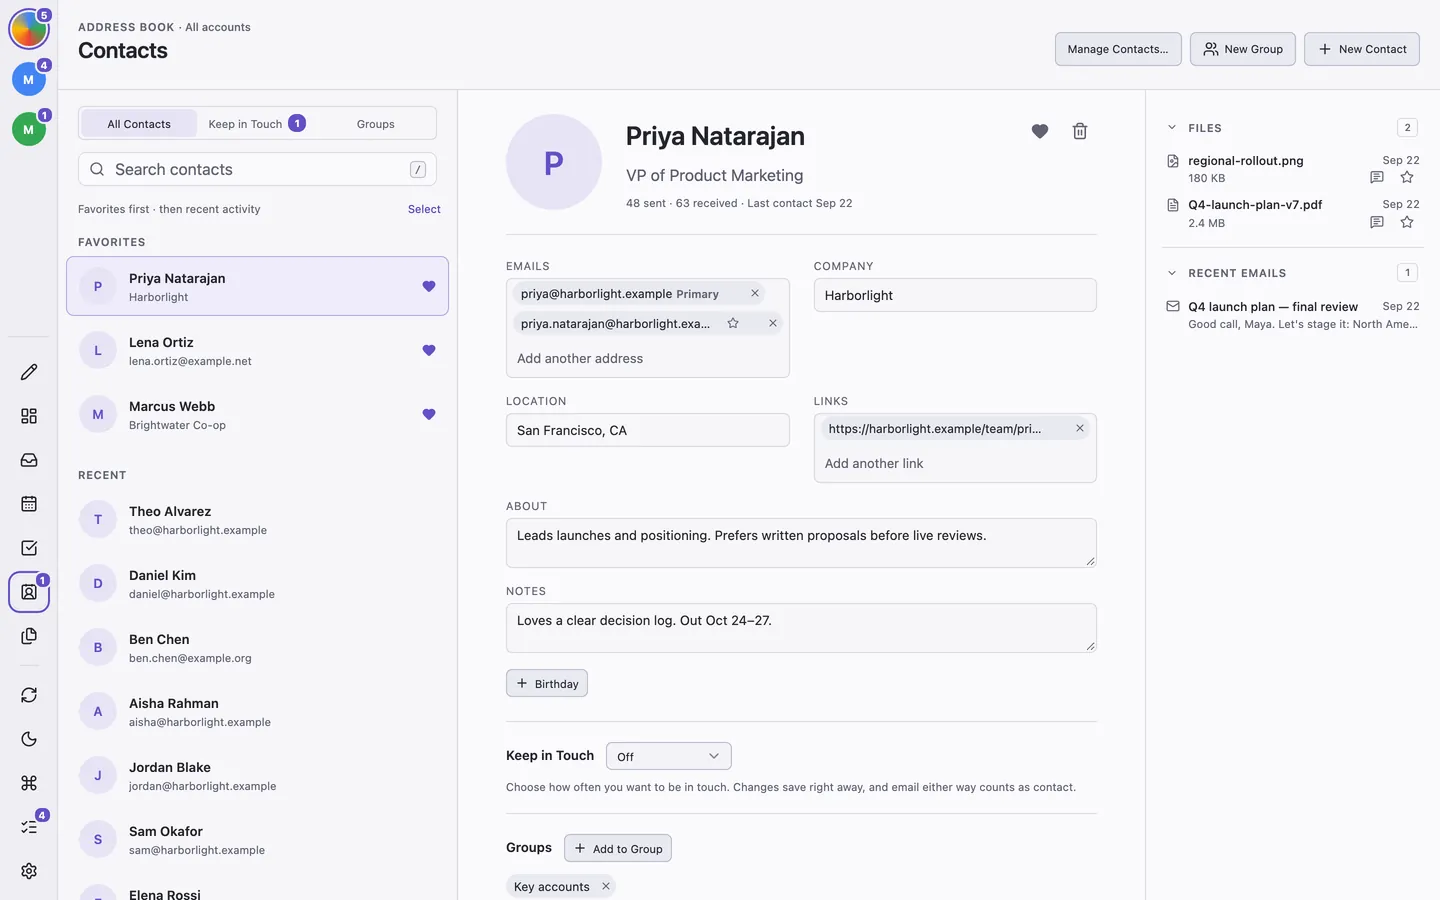Open Theo Alvarez contact from the list
This screenshot has width=1440, height=900.
(257, 520)
